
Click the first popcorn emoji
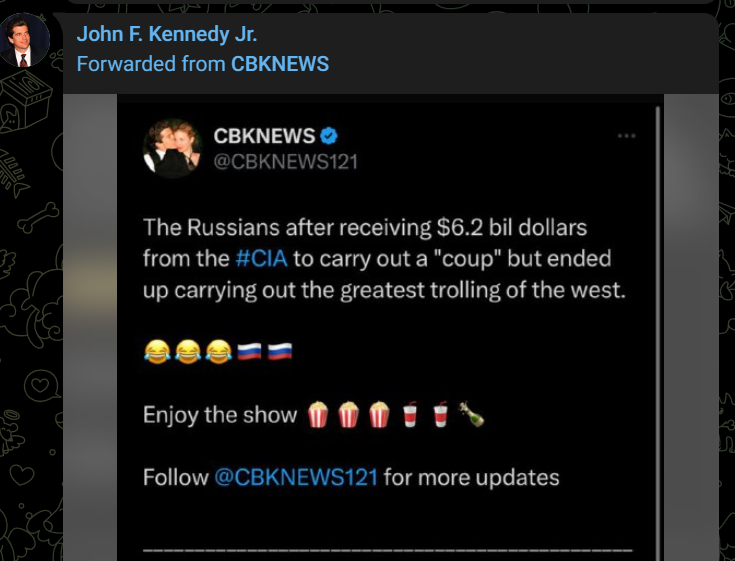(318, 415)
